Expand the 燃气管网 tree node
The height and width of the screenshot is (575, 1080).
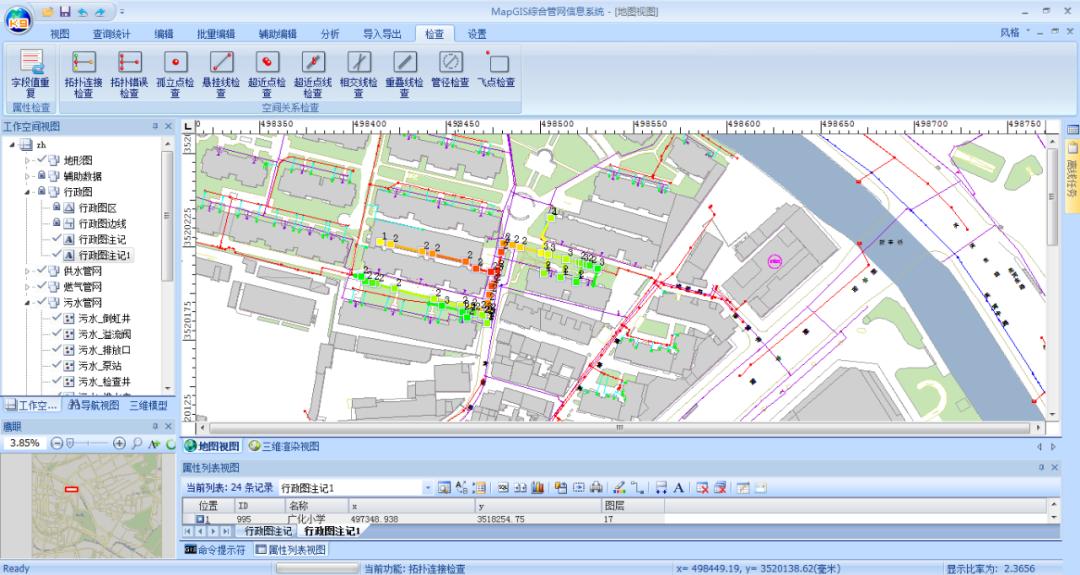(28, 287)
